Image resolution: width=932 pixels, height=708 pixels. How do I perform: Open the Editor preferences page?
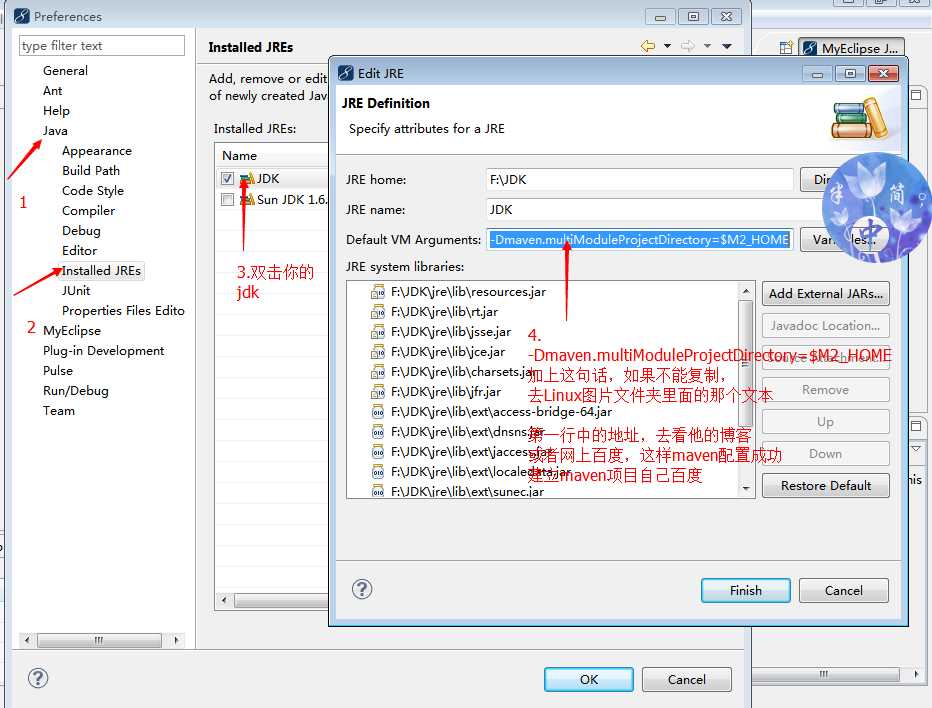pos(80,251)
